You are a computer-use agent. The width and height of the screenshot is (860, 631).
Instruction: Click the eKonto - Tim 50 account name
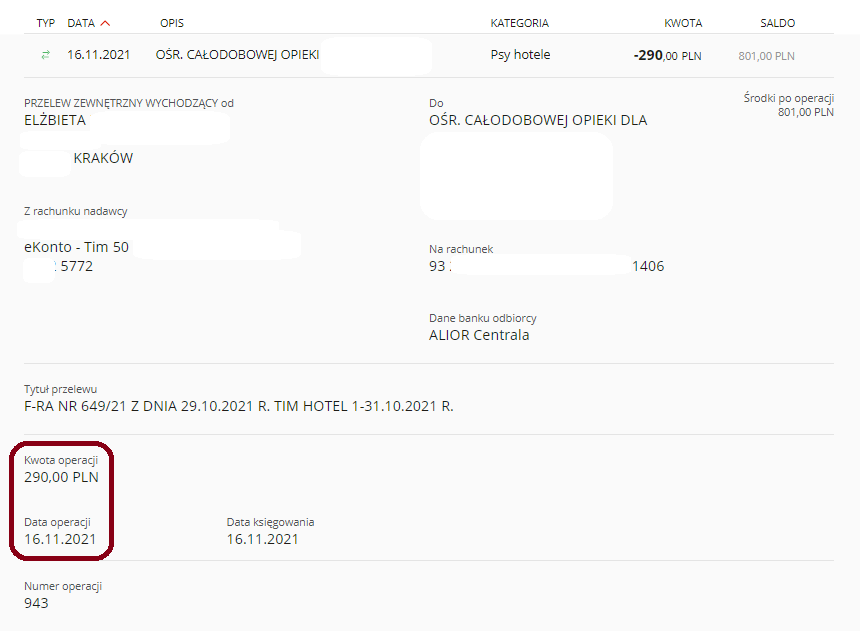(x=76, y=247)
